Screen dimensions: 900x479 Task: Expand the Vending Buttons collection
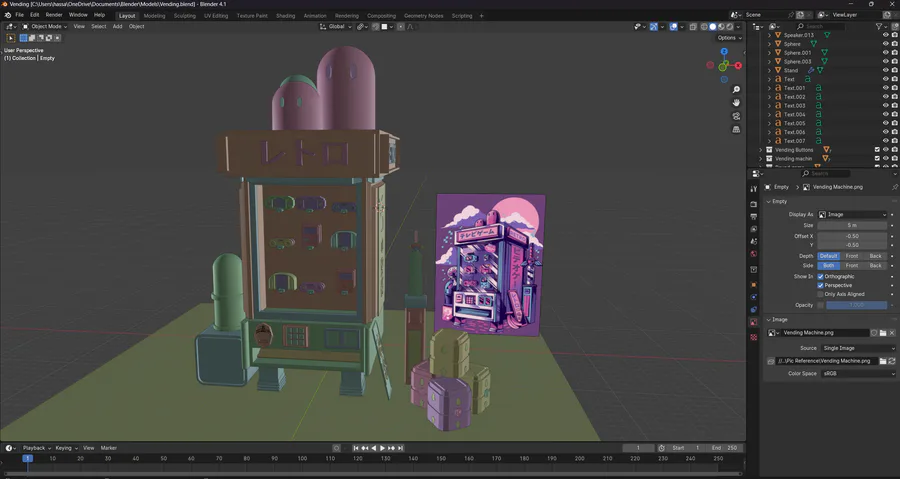pyautogui.click(x=761, y=150)
